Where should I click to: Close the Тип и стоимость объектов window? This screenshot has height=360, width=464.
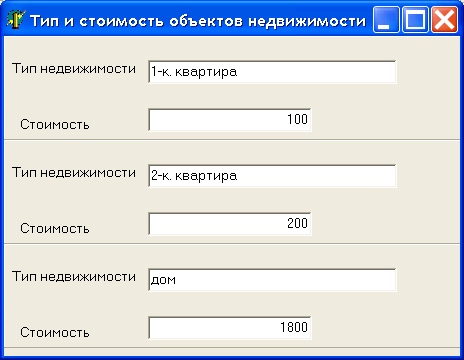point(444,20)
